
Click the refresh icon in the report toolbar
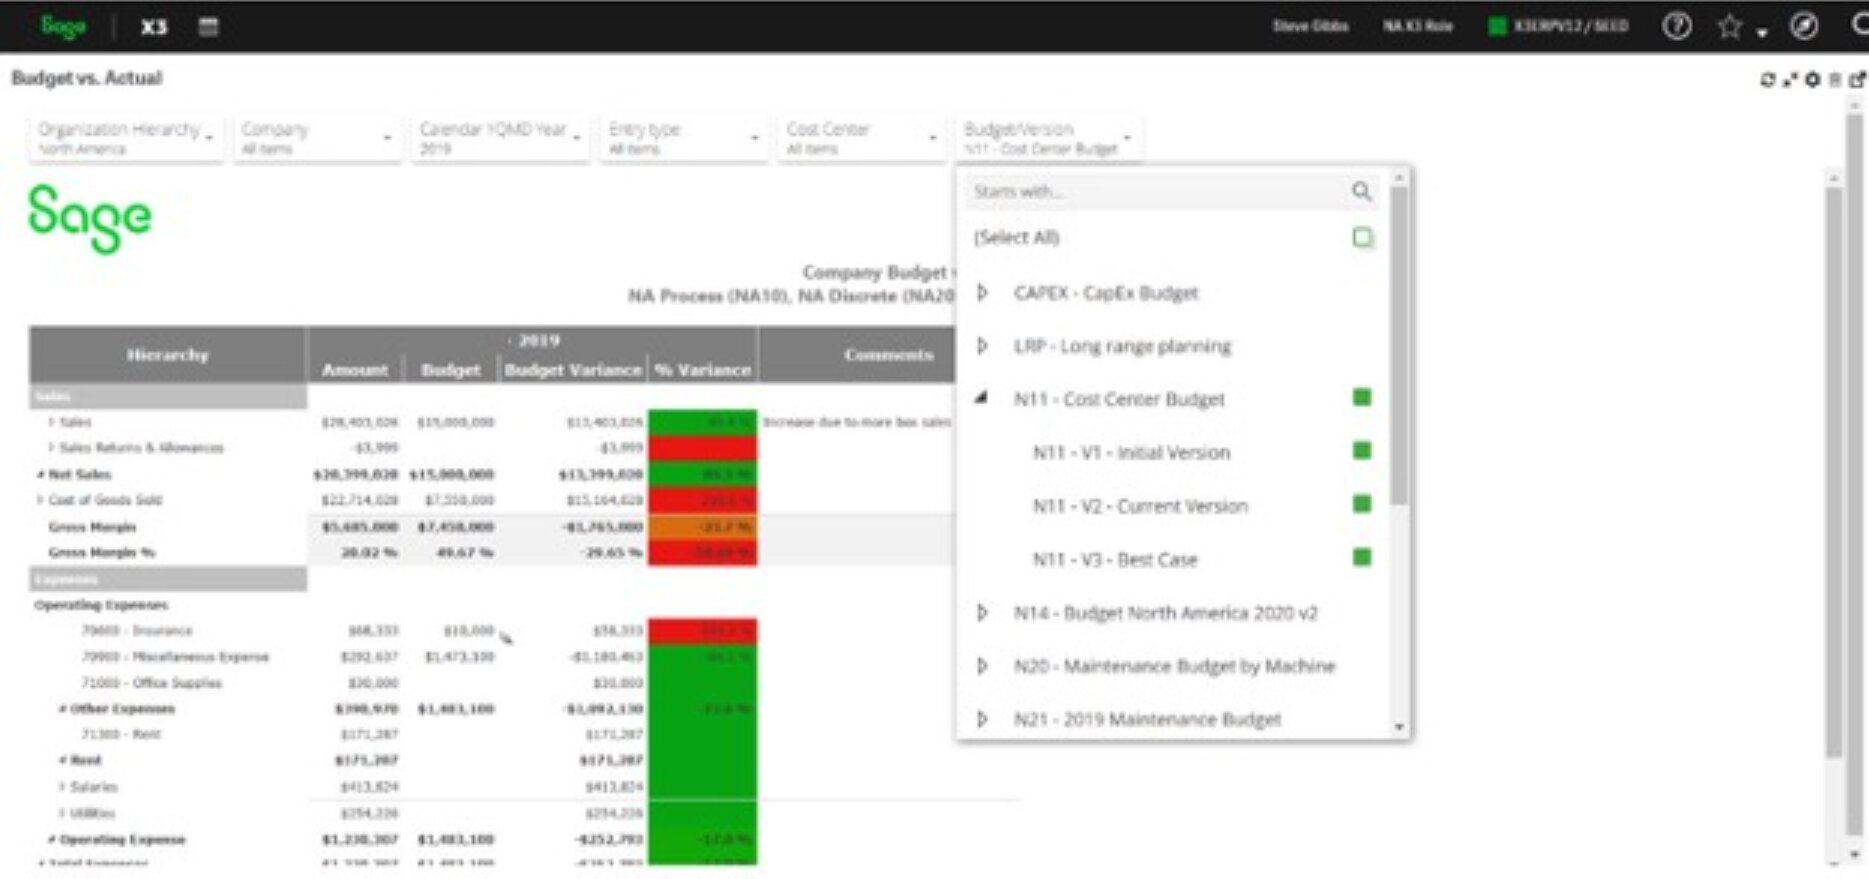tap(1767, 80)
